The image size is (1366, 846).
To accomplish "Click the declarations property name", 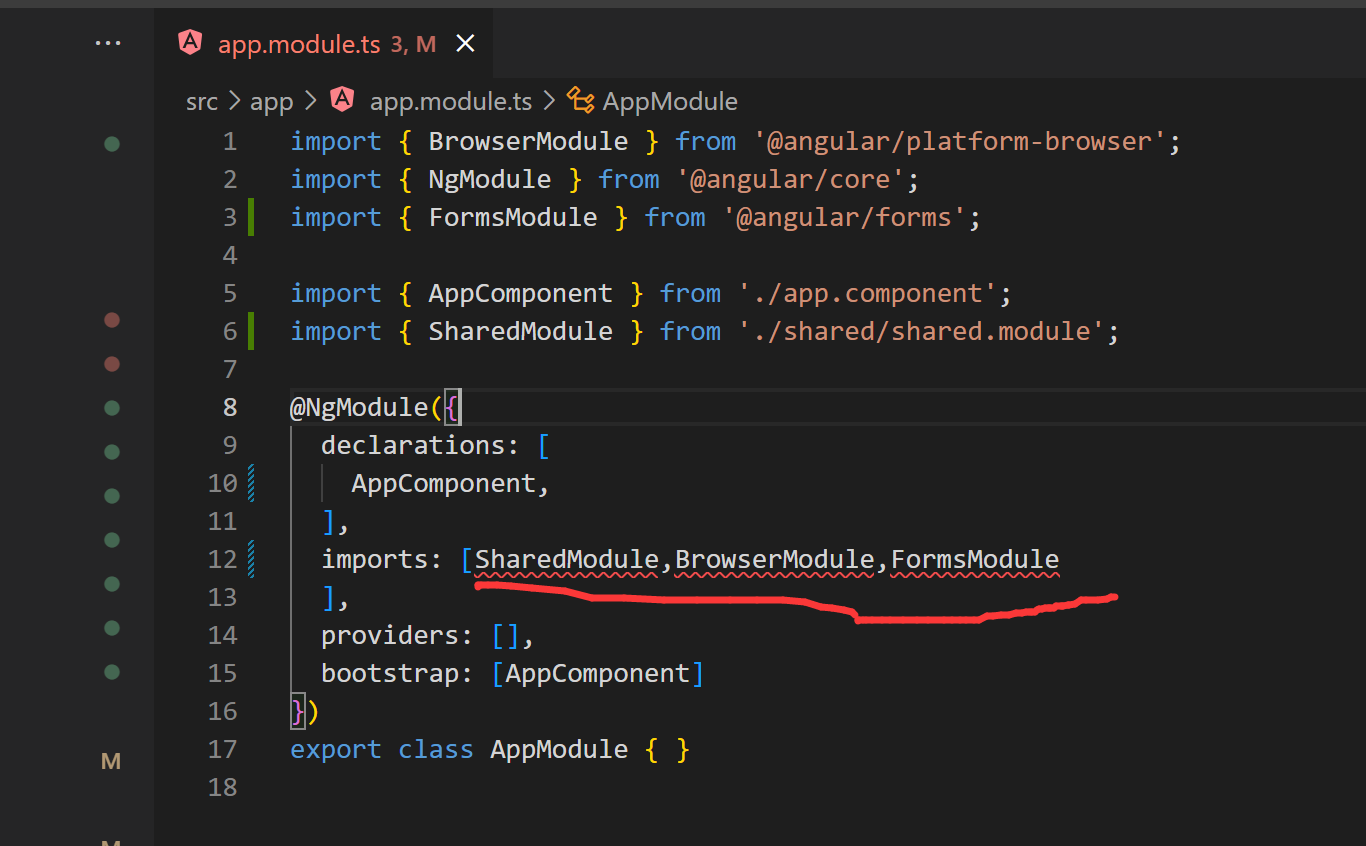I will [413, 446].
